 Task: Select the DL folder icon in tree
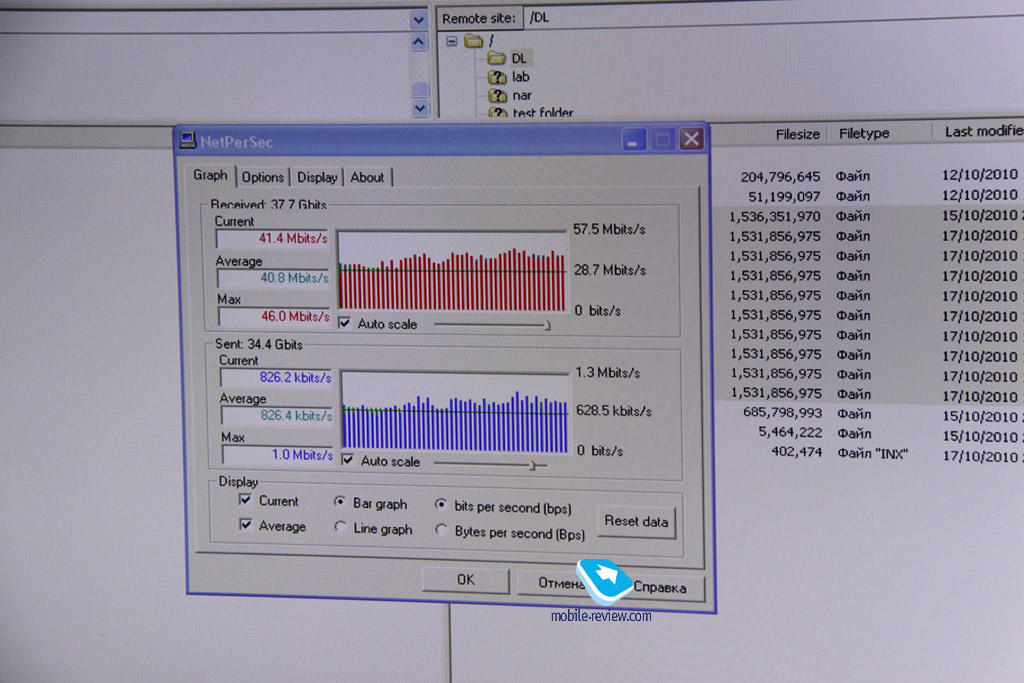(x=496, y=58)
